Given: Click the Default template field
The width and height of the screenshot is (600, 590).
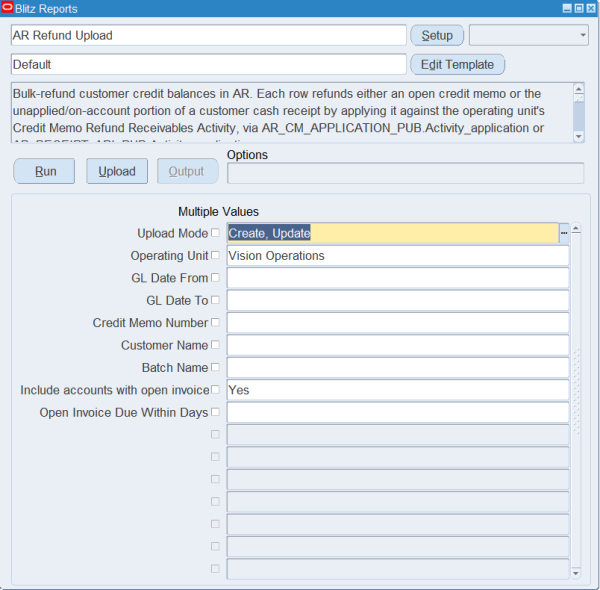Looking at the screenshot, I should point(209,64).
